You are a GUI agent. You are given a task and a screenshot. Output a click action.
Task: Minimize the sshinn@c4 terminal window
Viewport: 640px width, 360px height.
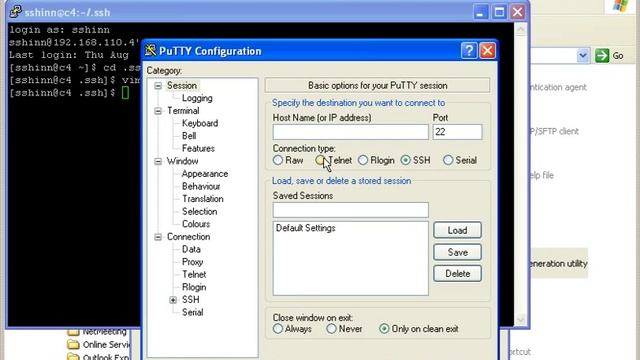(x=480, y=12)
